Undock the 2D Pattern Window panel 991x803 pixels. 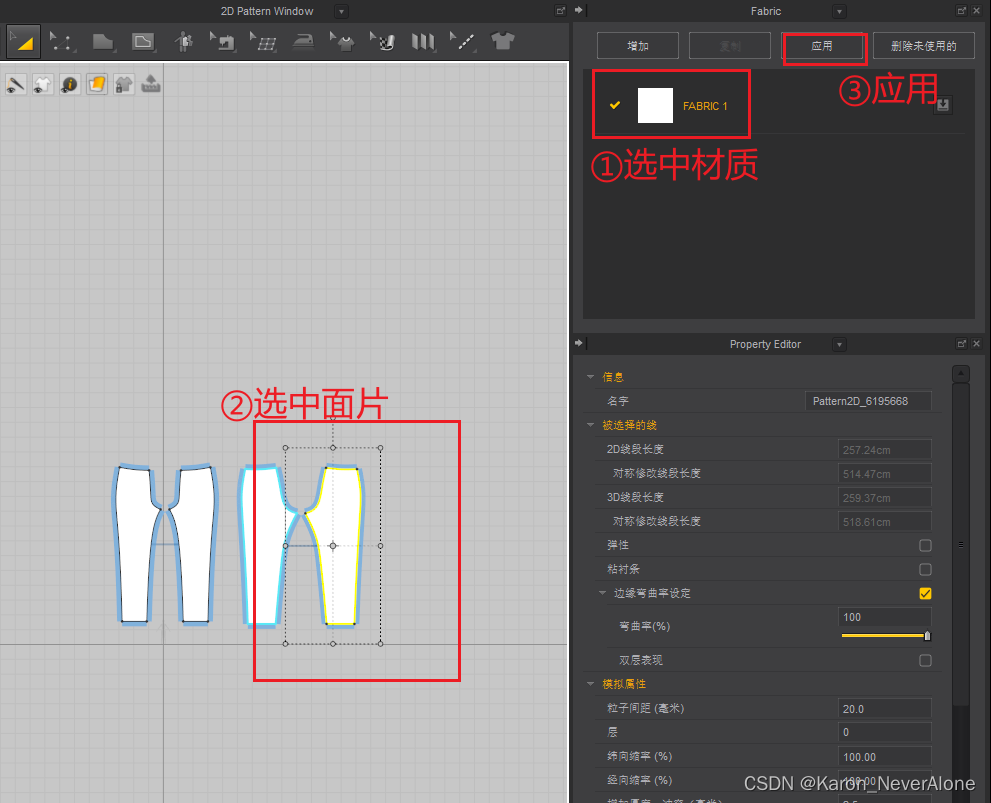(x=560, y=11)
